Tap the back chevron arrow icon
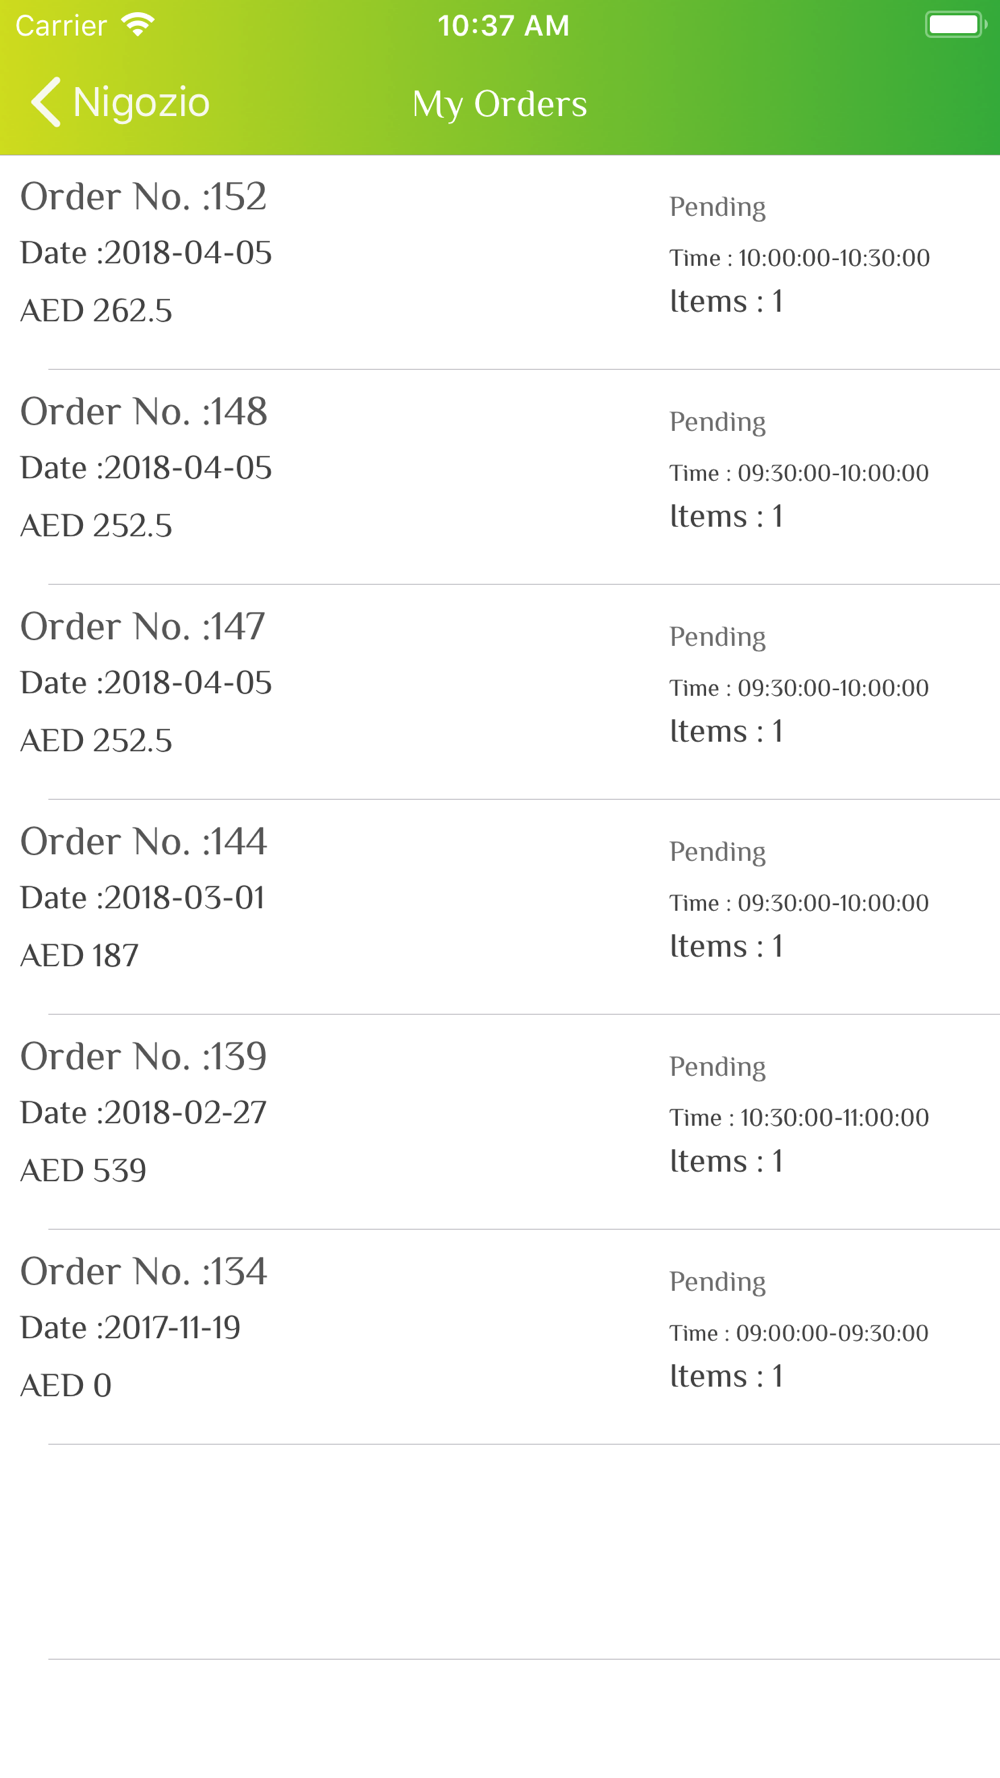 pos(46,102)
